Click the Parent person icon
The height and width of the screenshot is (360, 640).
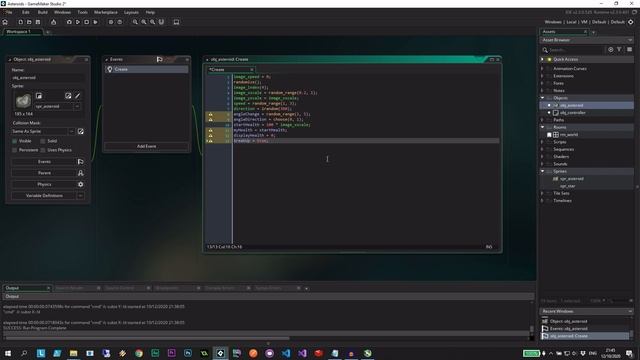(x=80, y=173)
